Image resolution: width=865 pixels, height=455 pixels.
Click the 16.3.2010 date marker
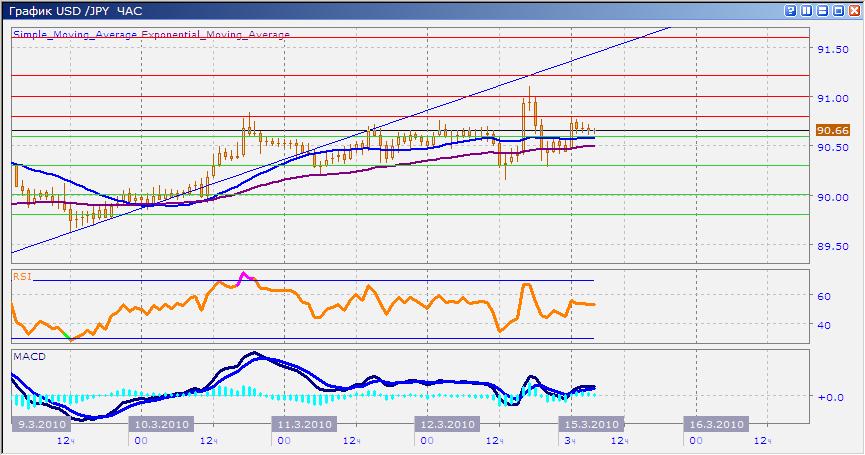click(x=715, y=424)
